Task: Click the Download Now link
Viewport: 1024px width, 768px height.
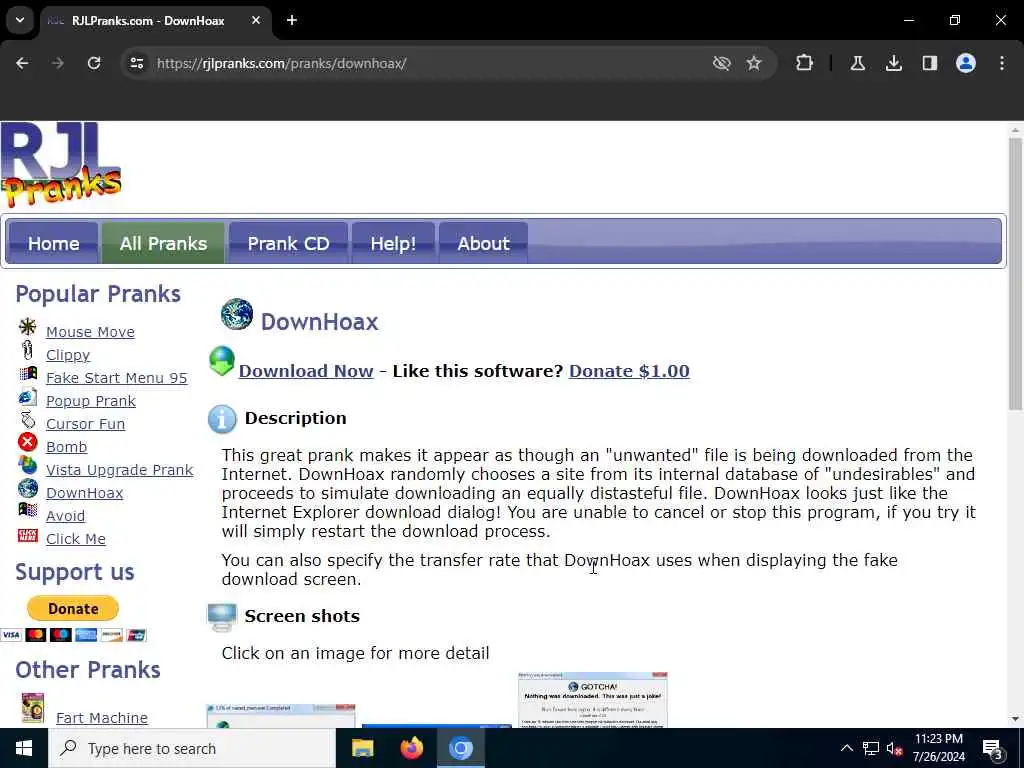Action: pyautogui.click(x=306, y=371)
